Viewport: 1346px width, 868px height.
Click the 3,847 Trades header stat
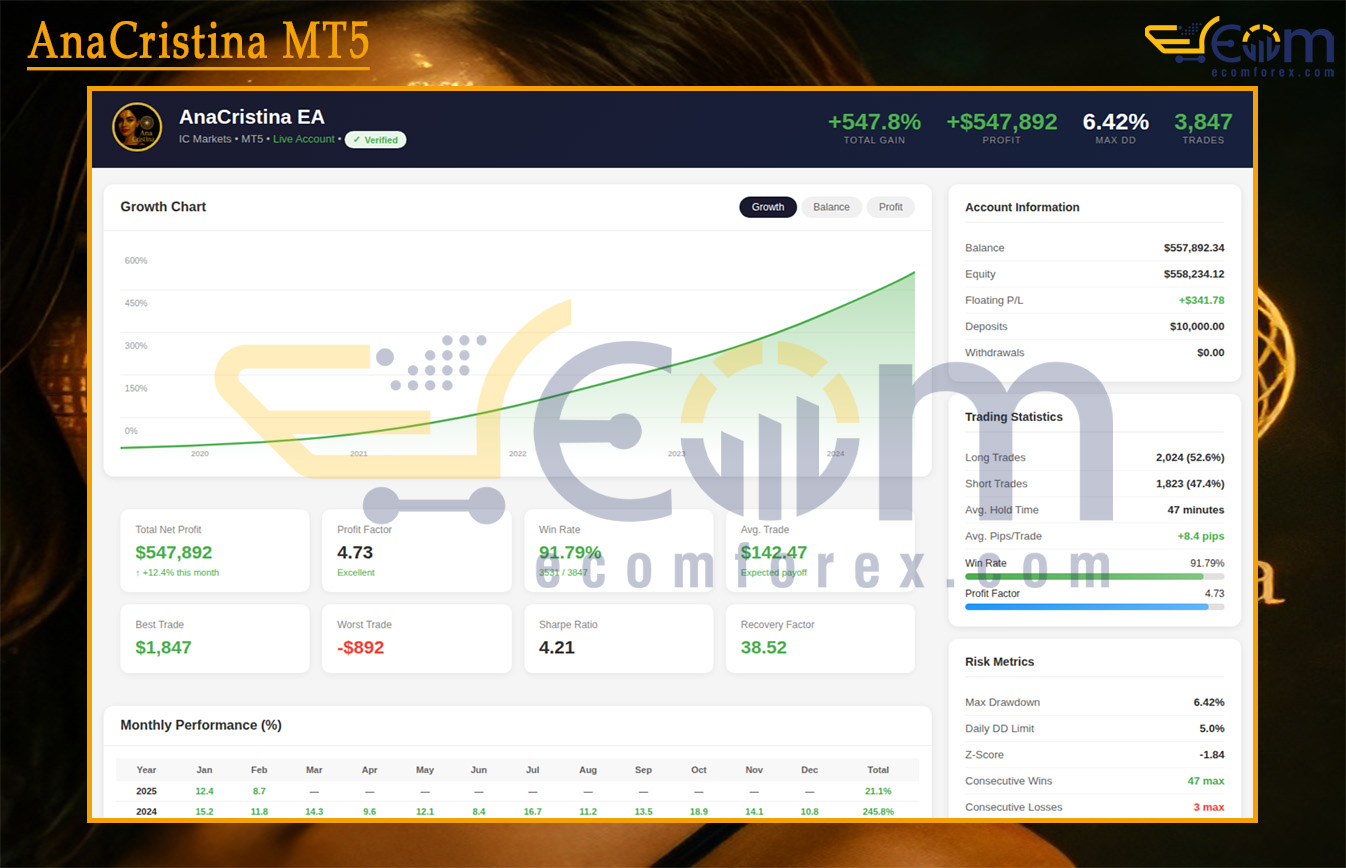click(1203, 127)
